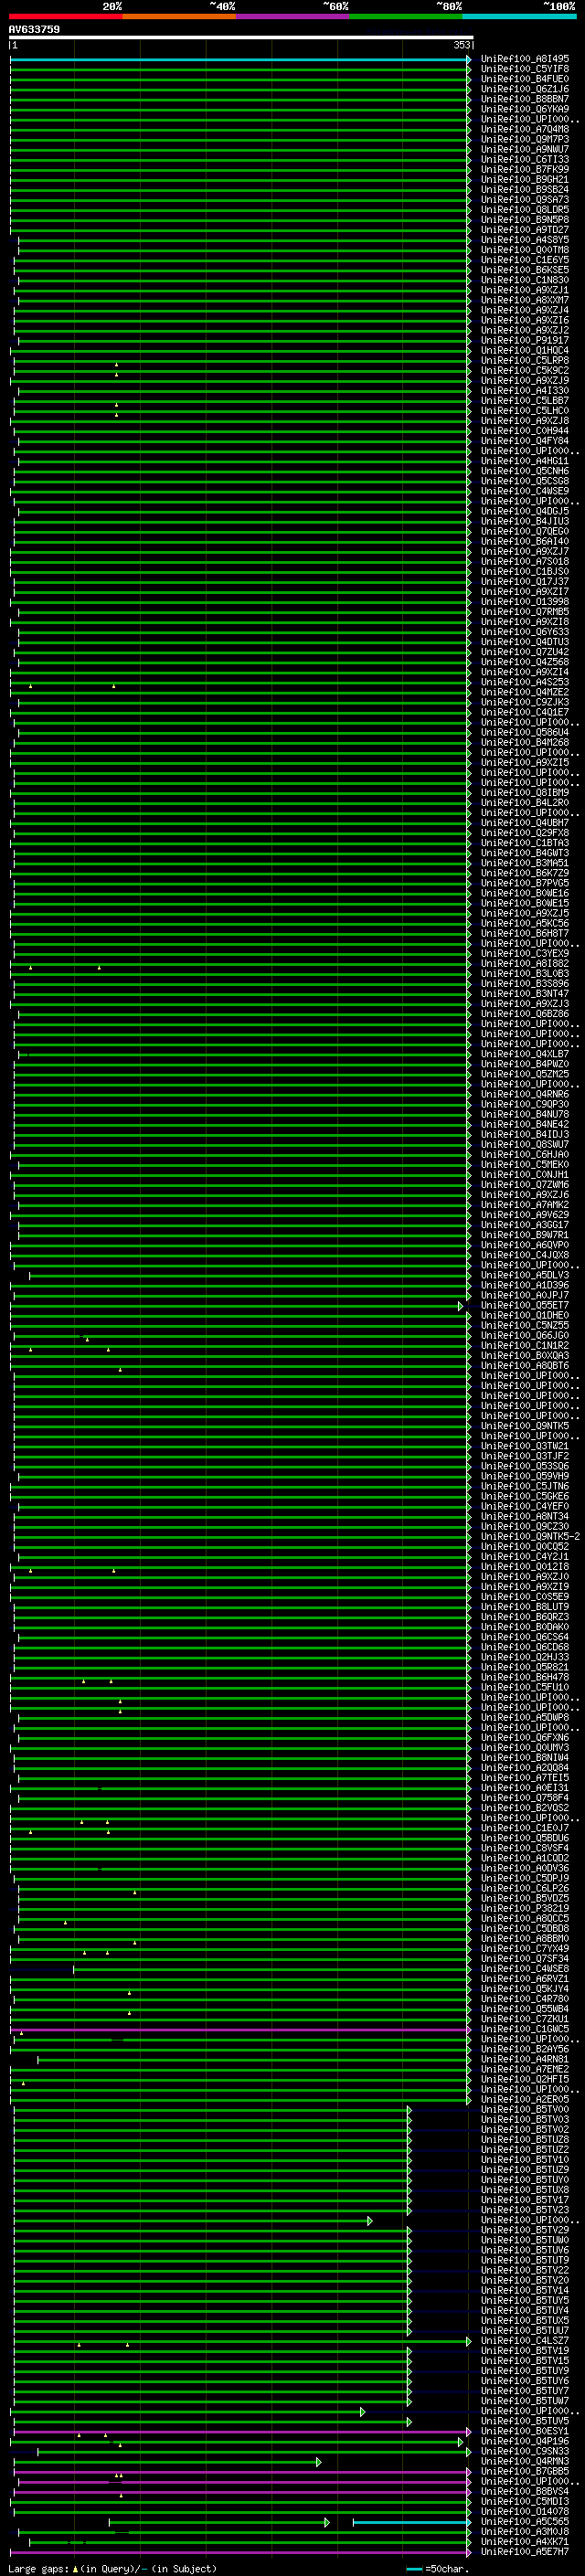
Task: Select hit label UniRef100_A7S018
Action: coord(525,561)
